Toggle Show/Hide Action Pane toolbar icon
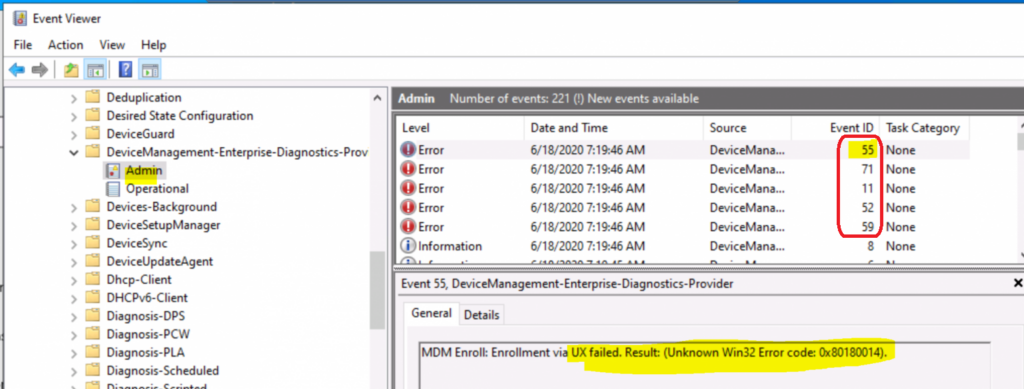The image size is (1024, 389). click(150, 70)
